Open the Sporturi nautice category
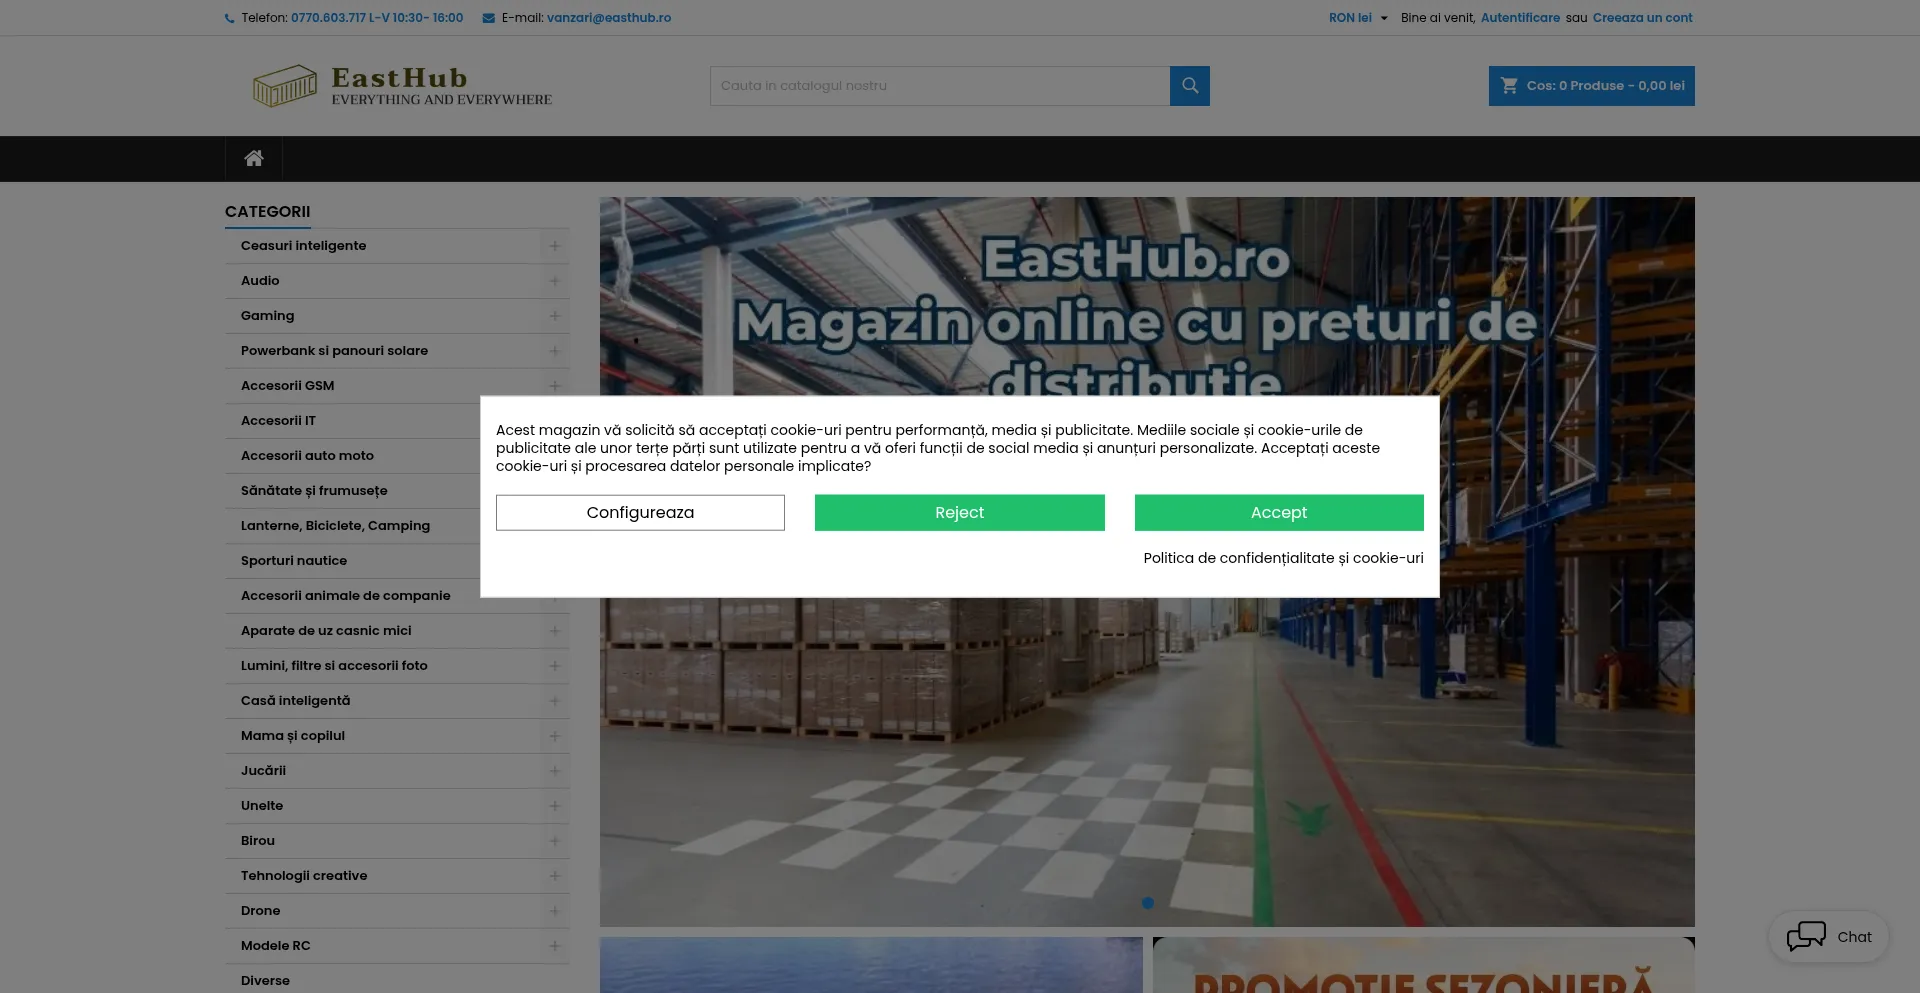Screen dimensions: 1920x993 294,561
